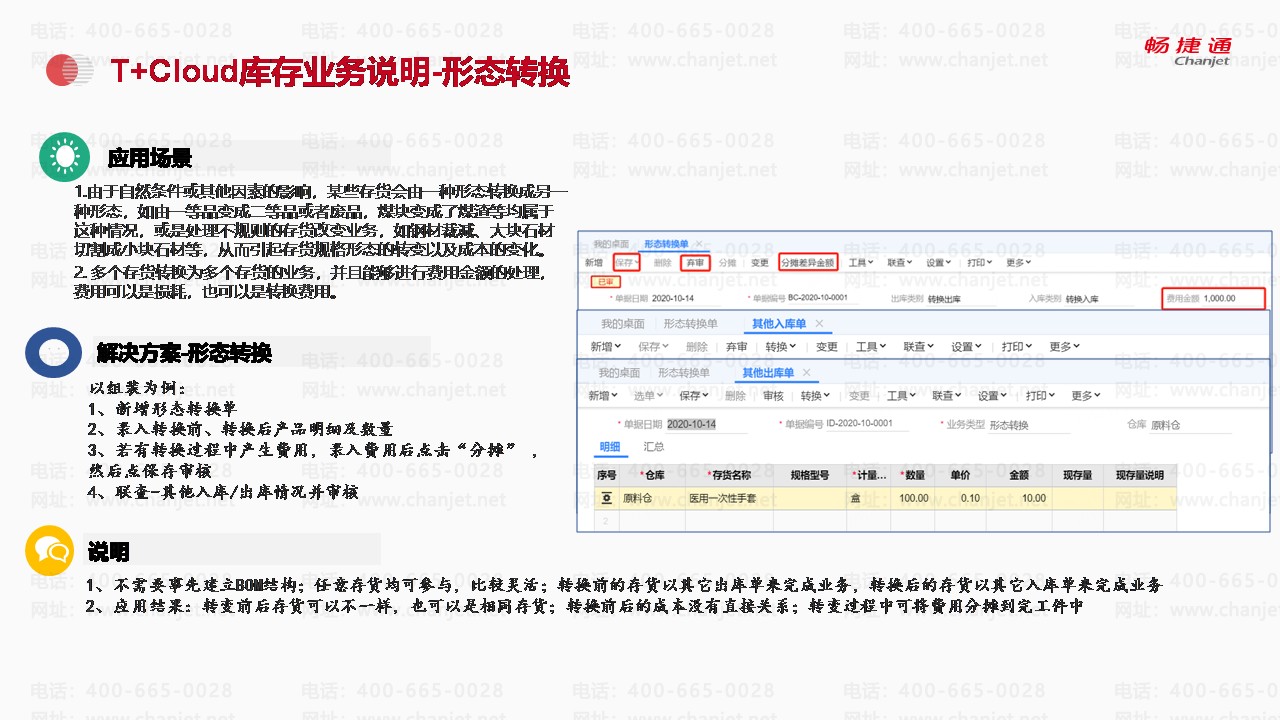Expand 工具 menu in the 形态转换单 toolbar
The width and height of the screenshot is (1280, 720).
coord(861,263)
